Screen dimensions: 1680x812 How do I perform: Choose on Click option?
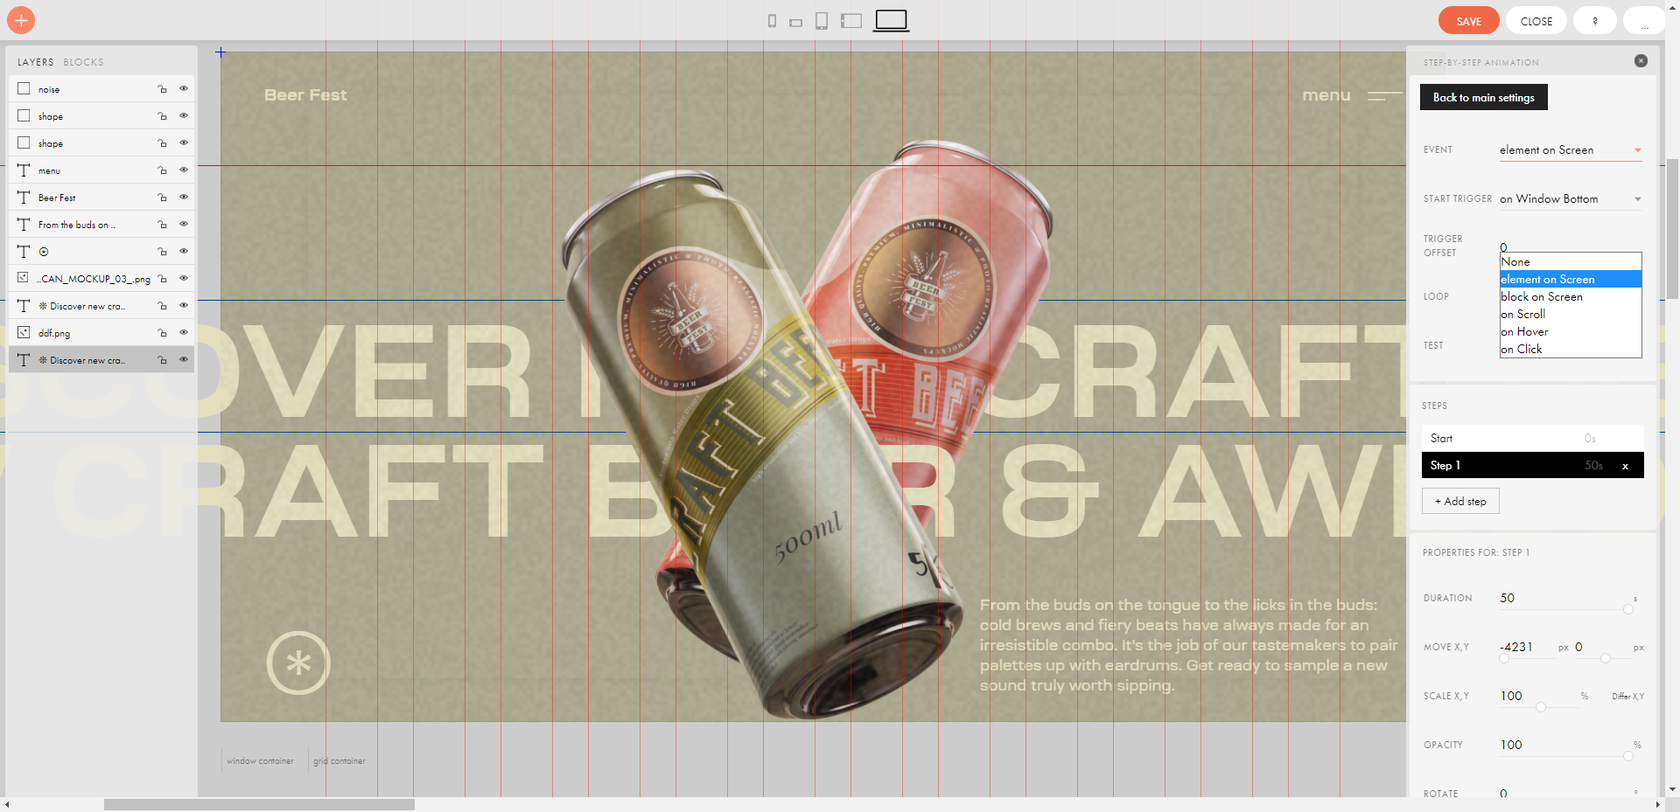(1570, 349)
